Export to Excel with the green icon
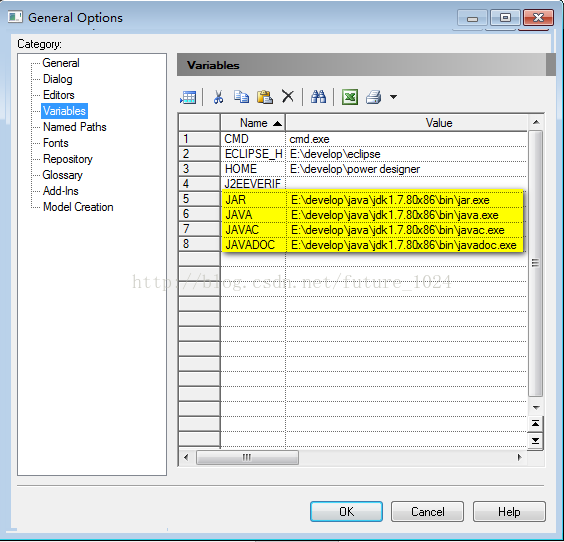 [x=350, y=97]
